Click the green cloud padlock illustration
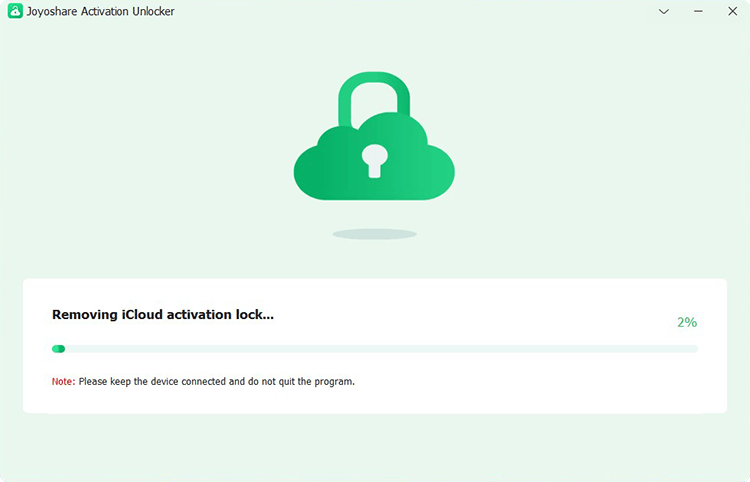This screenshot has width=750, height=482. (374, 136)
